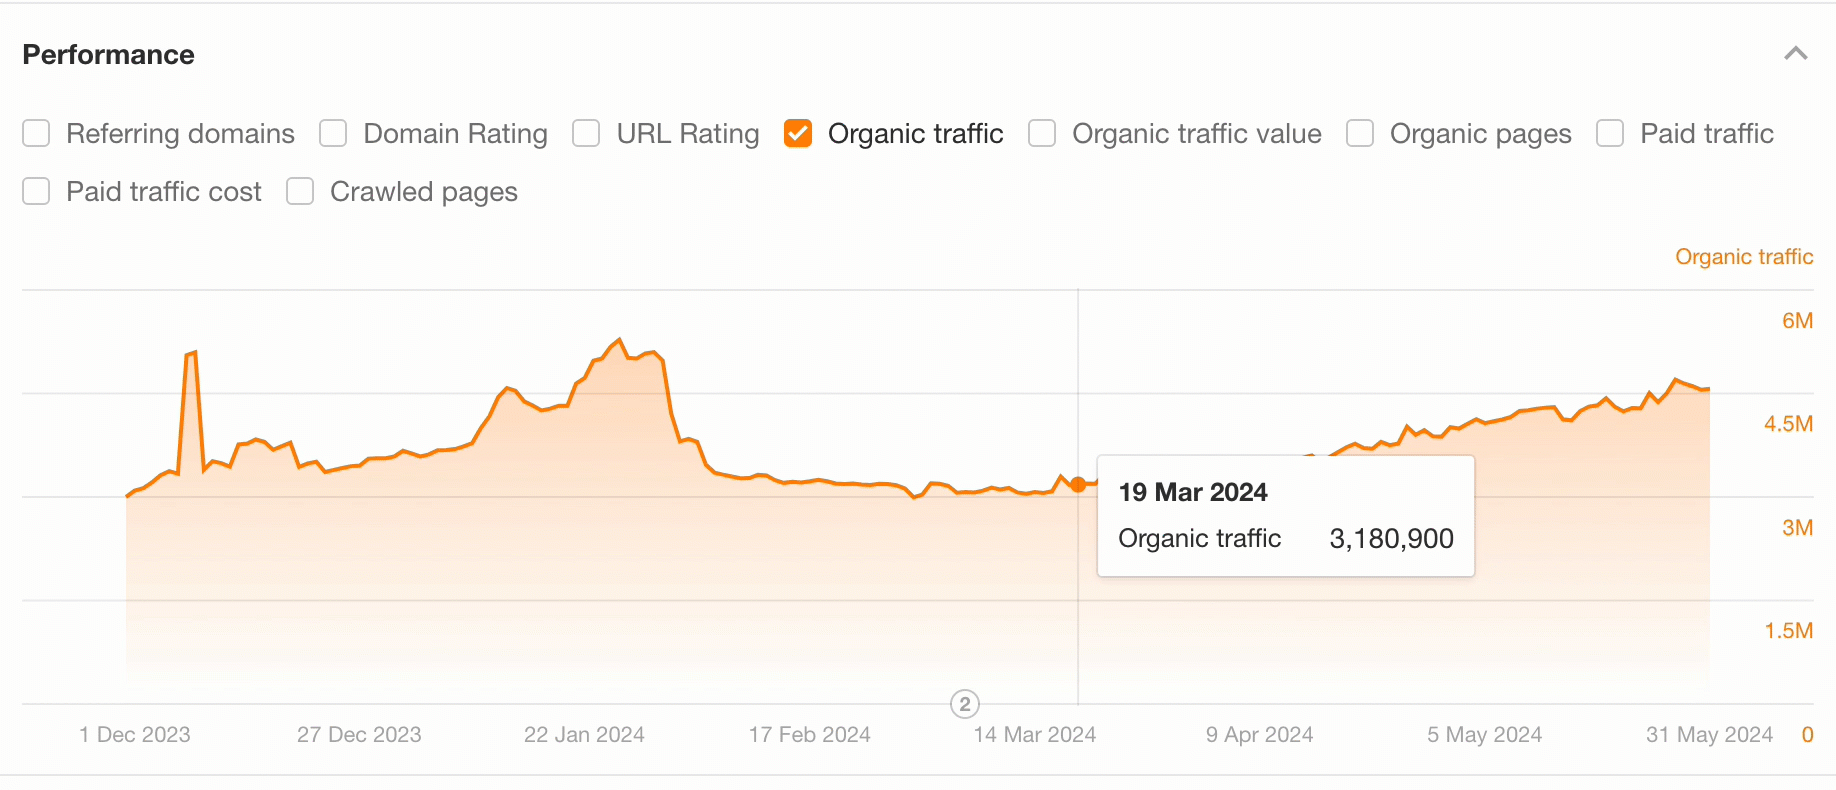Click the 31 May 2024 axis date
The width and height of the screenshot is (1836, 790).
point(1709,735)
